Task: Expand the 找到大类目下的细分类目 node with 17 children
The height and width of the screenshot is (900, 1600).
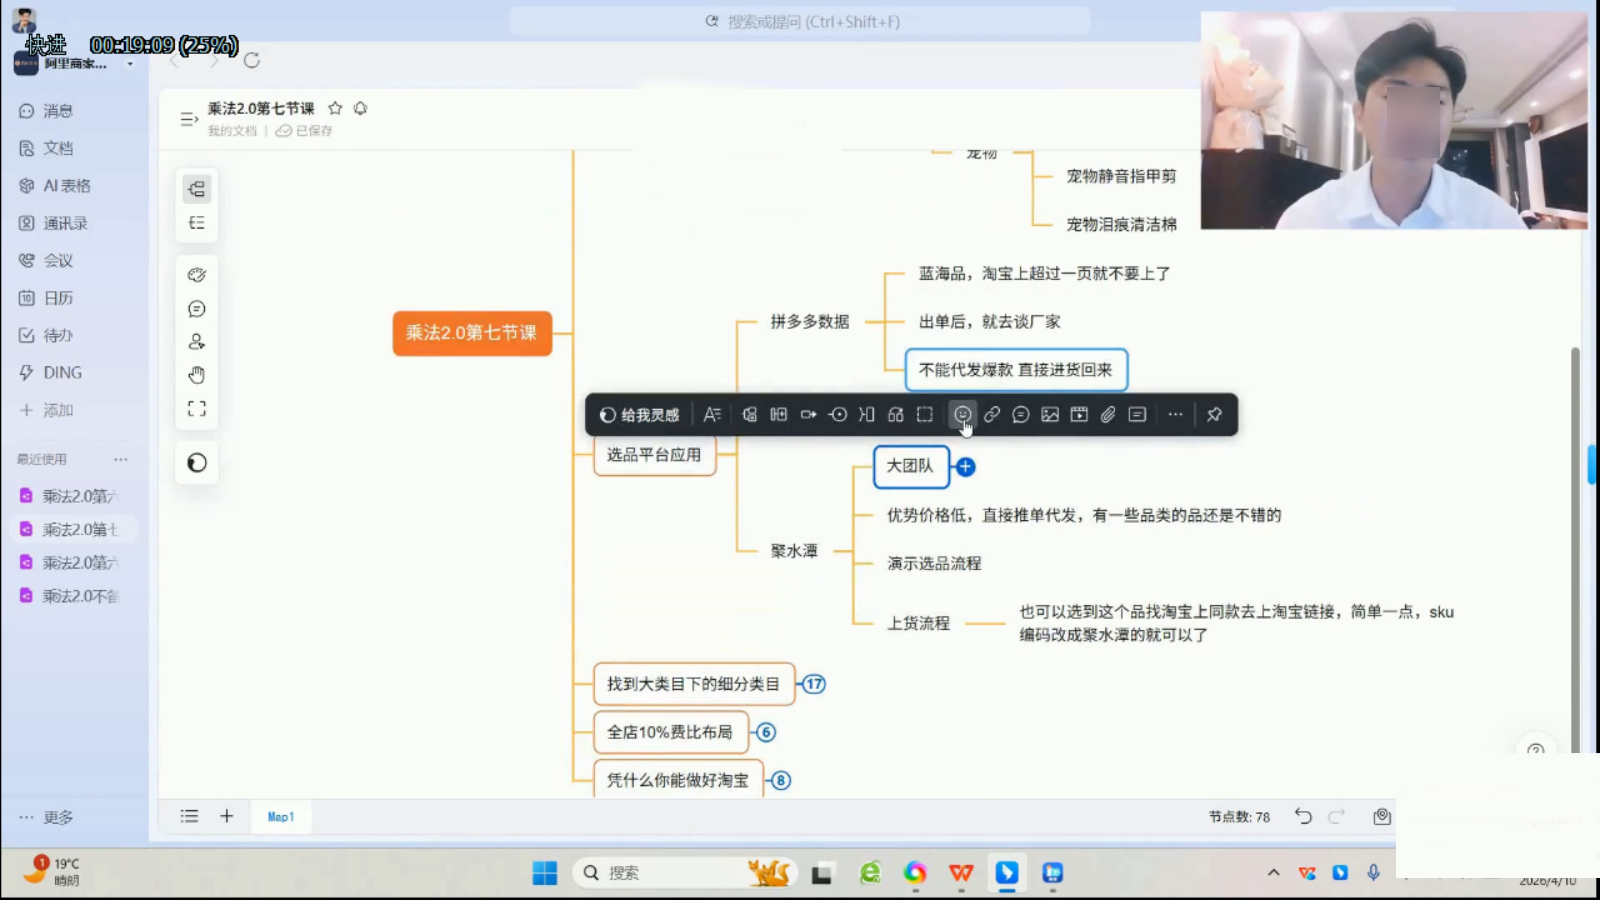Action: coord(814,684)
